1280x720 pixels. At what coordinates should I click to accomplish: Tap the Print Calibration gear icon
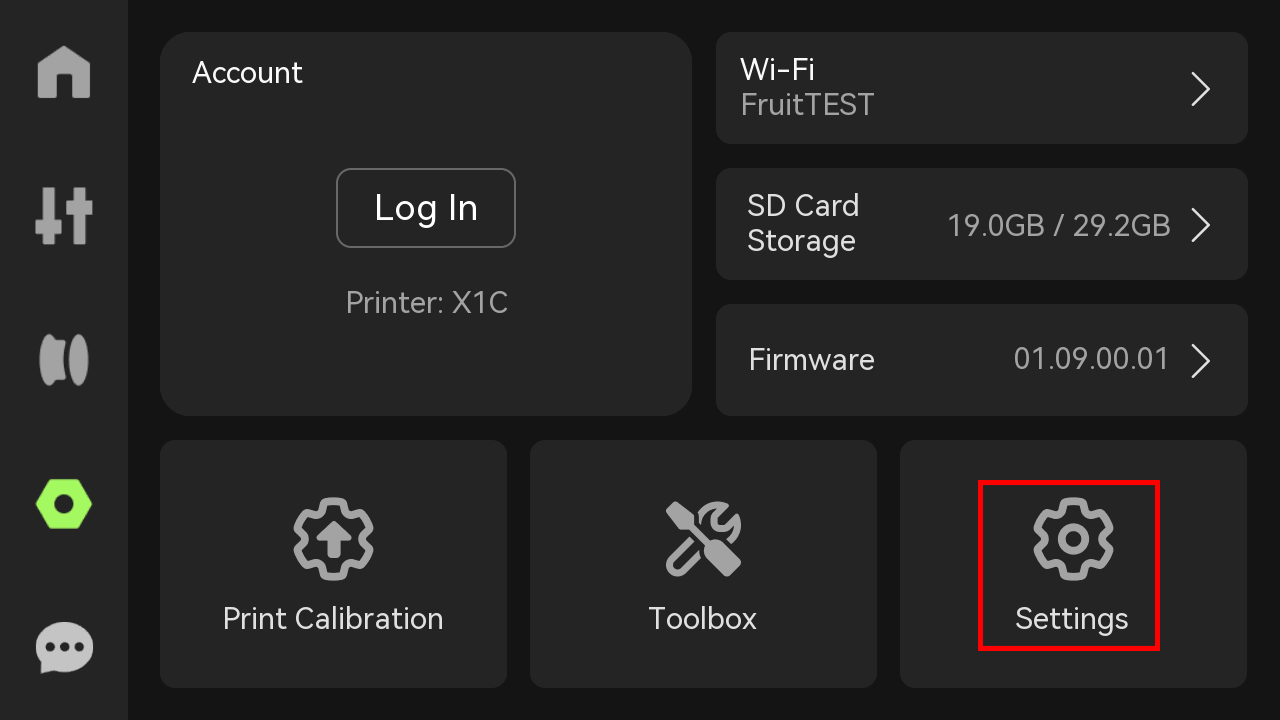(333, 538)
